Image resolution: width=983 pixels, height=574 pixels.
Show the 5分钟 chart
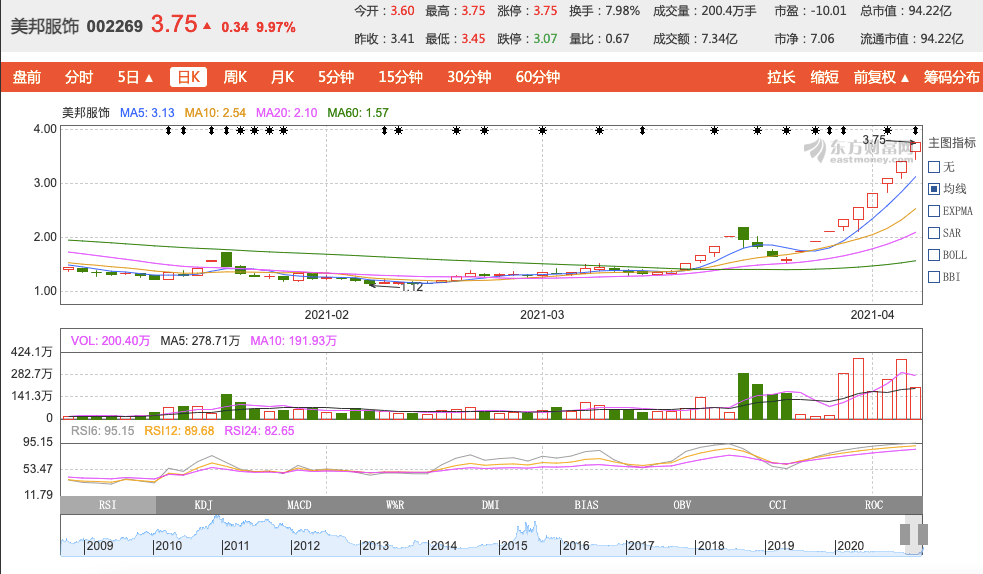(335, 77)
